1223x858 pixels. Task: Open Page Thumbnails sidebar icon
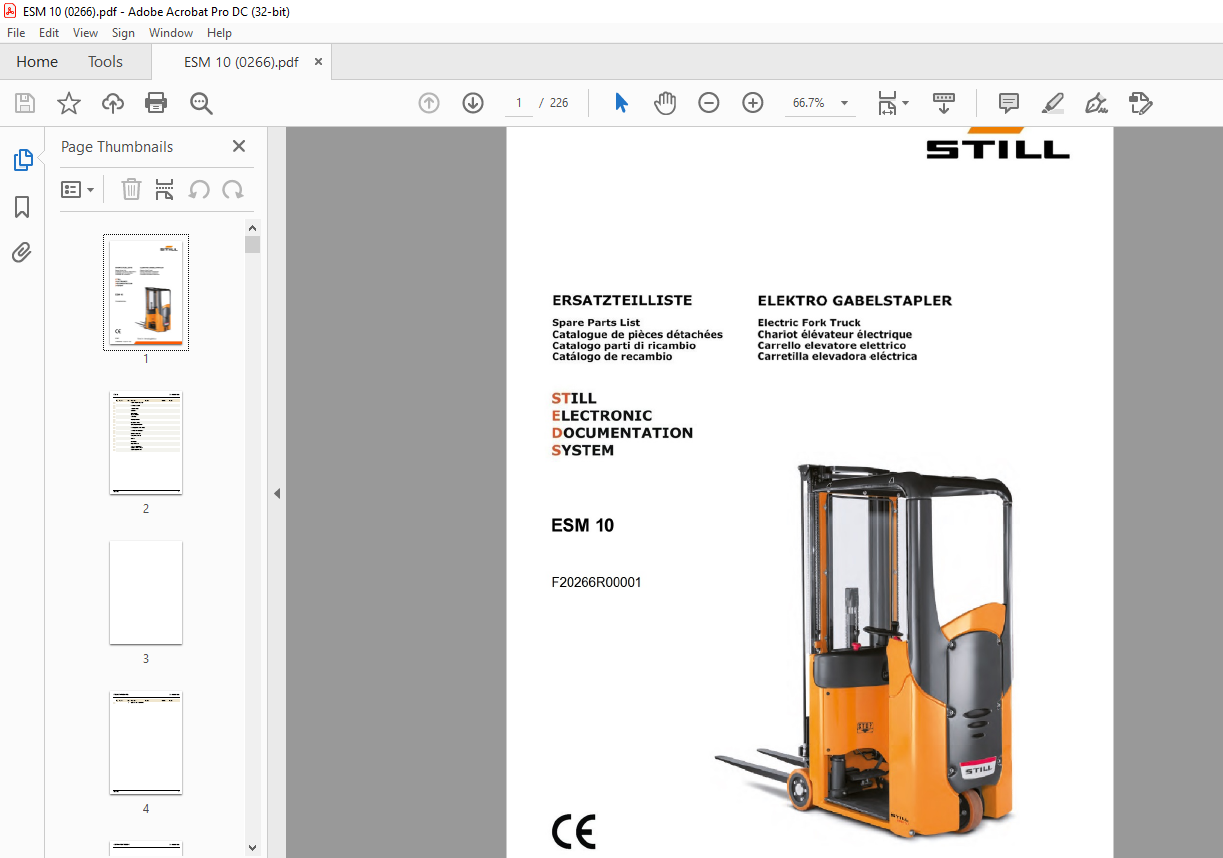[x=22, y=160]
